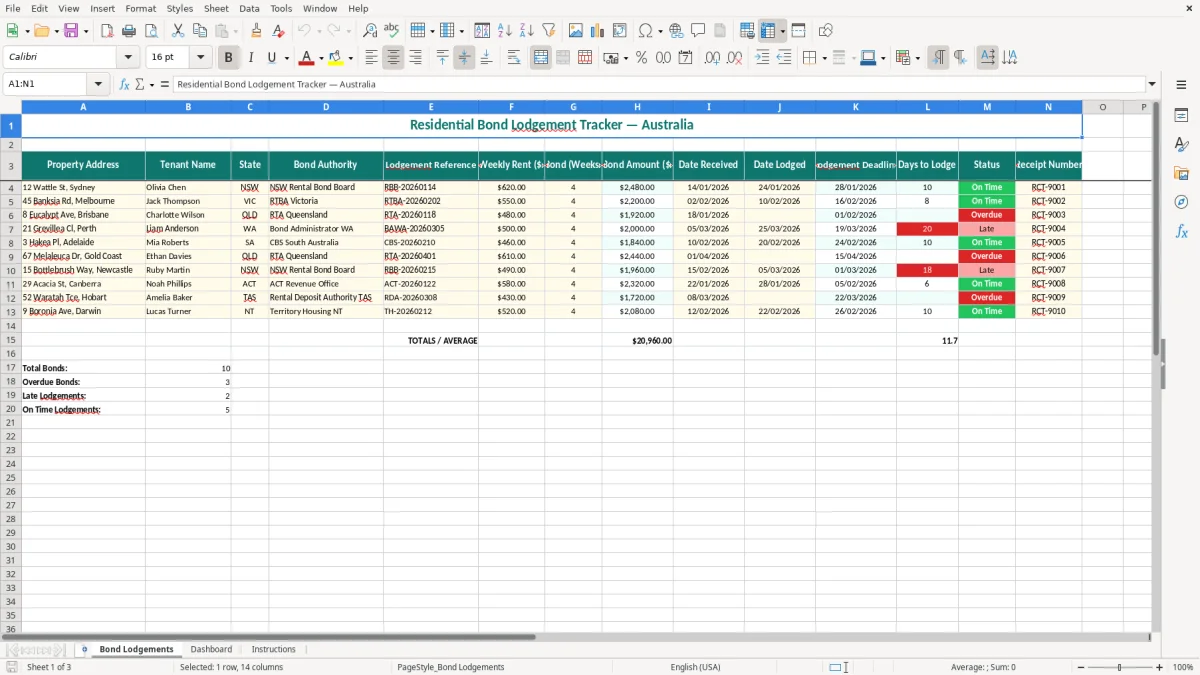Click the Export as PDF icon
Screen dimensions: 1200x675
pos(107,31)
